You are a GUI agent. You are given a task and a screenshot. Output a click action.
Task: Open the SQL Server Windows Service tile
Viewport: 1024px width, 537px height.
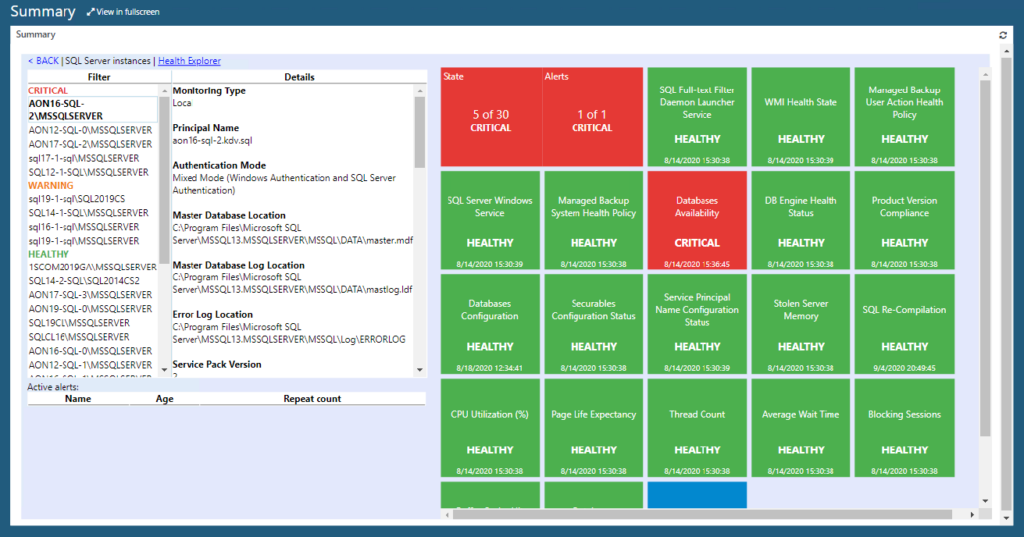490,220
